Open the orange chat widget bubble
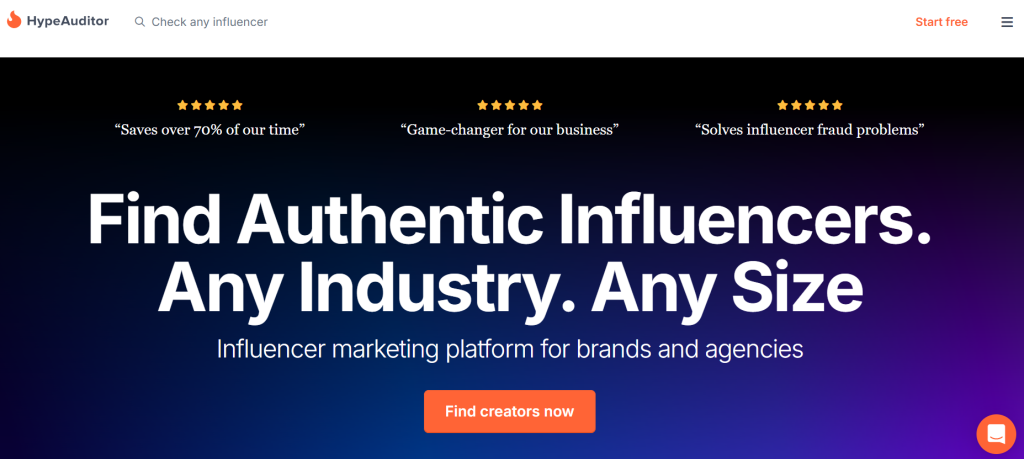This screenshot has width=1024, height=459. coord(995,433)
